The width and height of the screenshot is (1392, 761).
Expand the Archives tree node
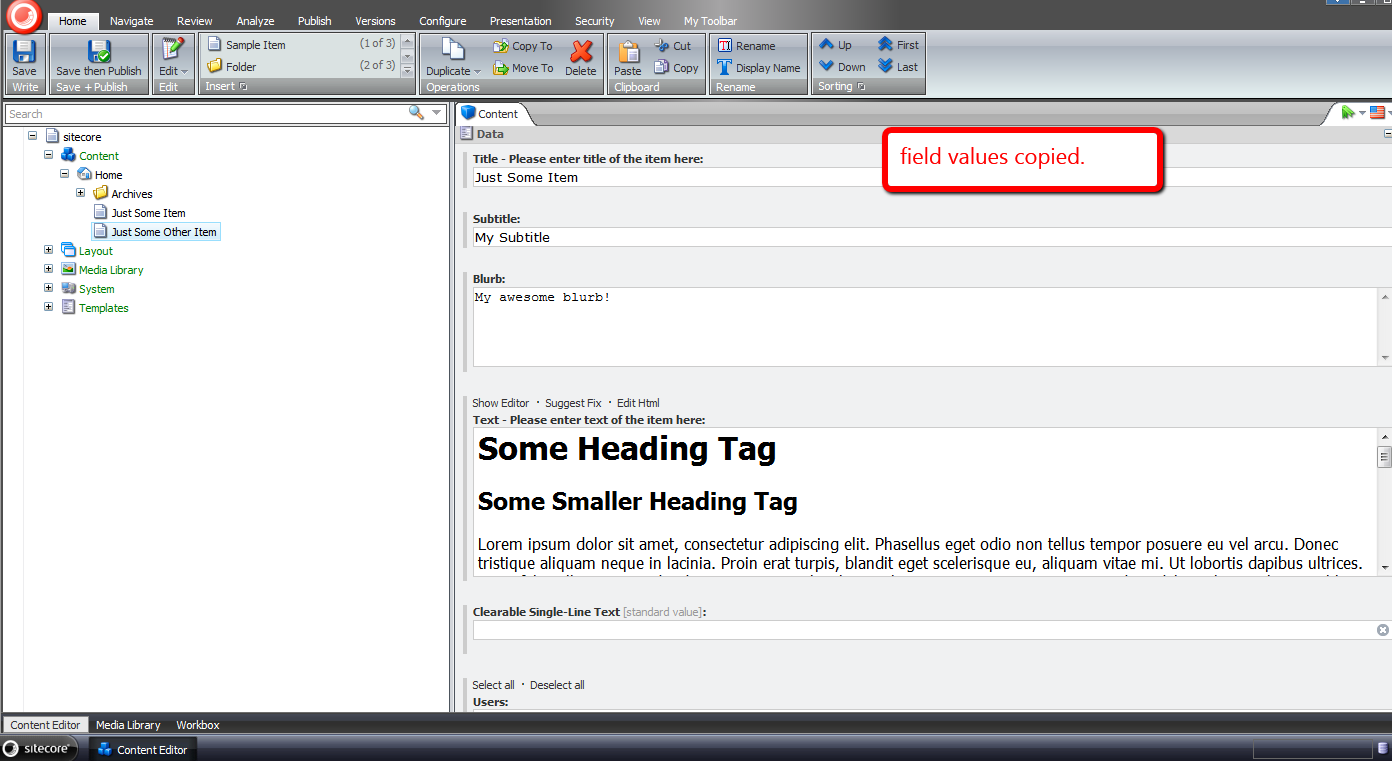point(81,193)
